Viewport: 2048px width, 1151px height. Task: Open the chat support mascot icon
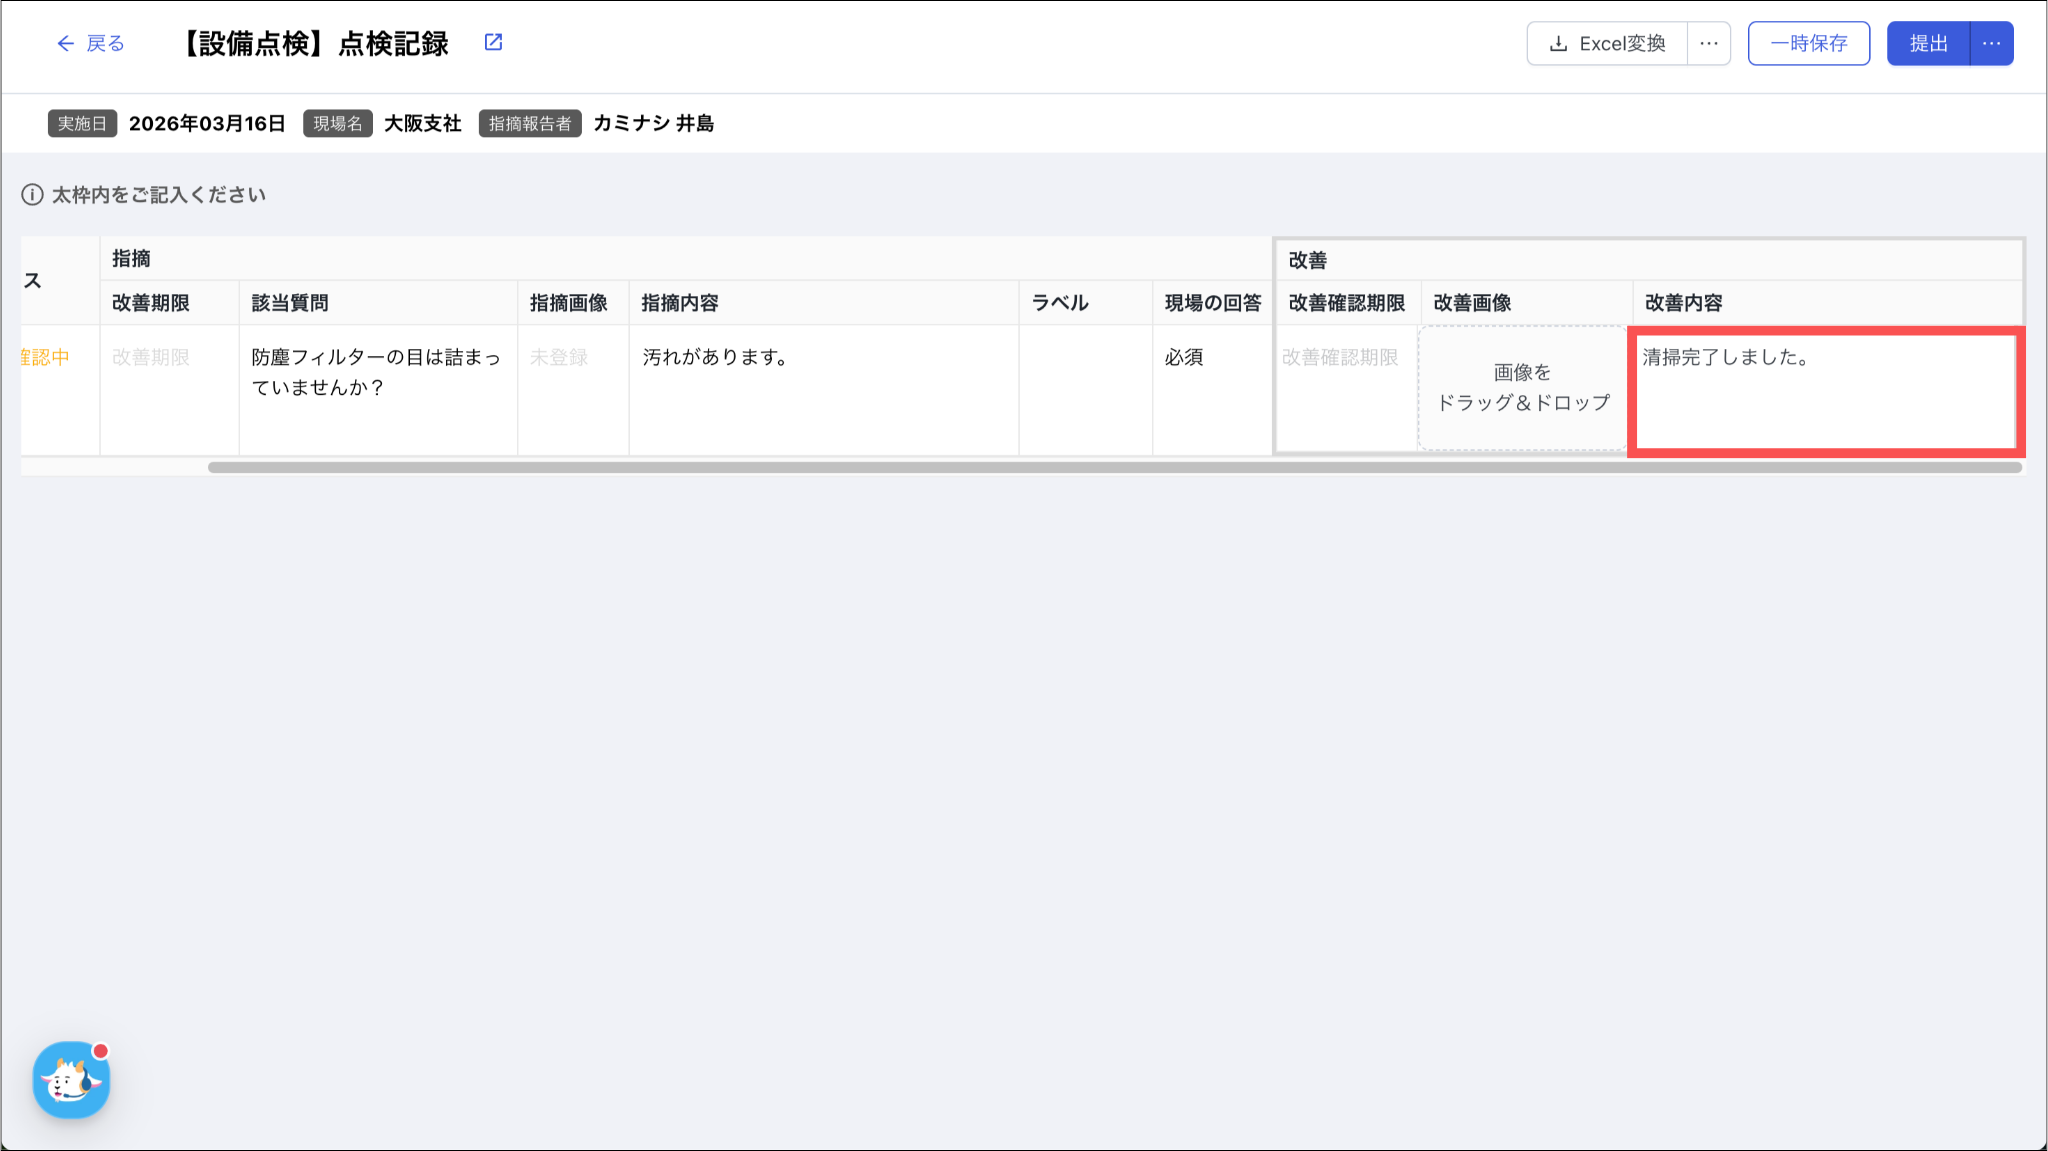click(x=71, y=1080)
